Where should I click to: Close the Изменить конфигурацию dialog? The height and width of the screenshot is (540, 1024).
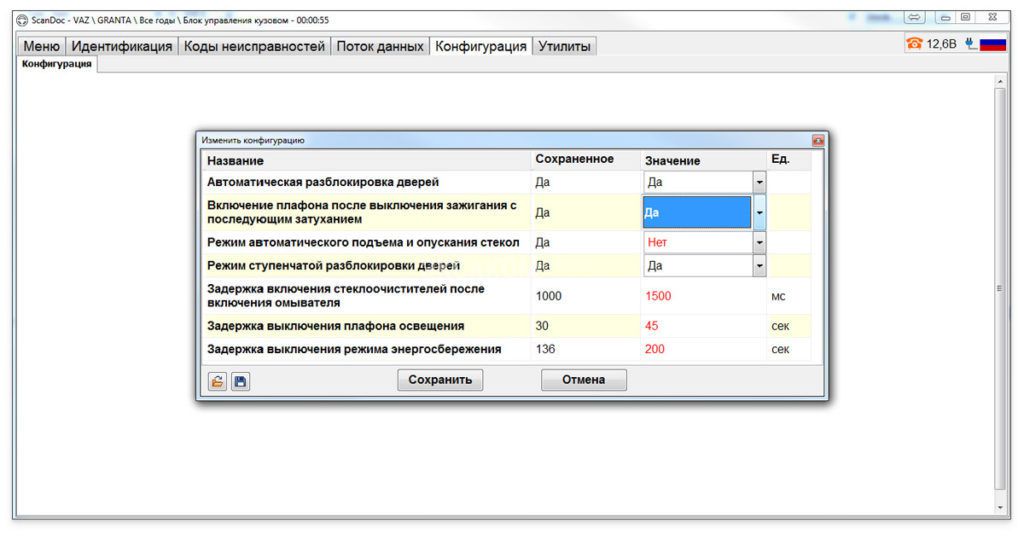tap(818, 141)
